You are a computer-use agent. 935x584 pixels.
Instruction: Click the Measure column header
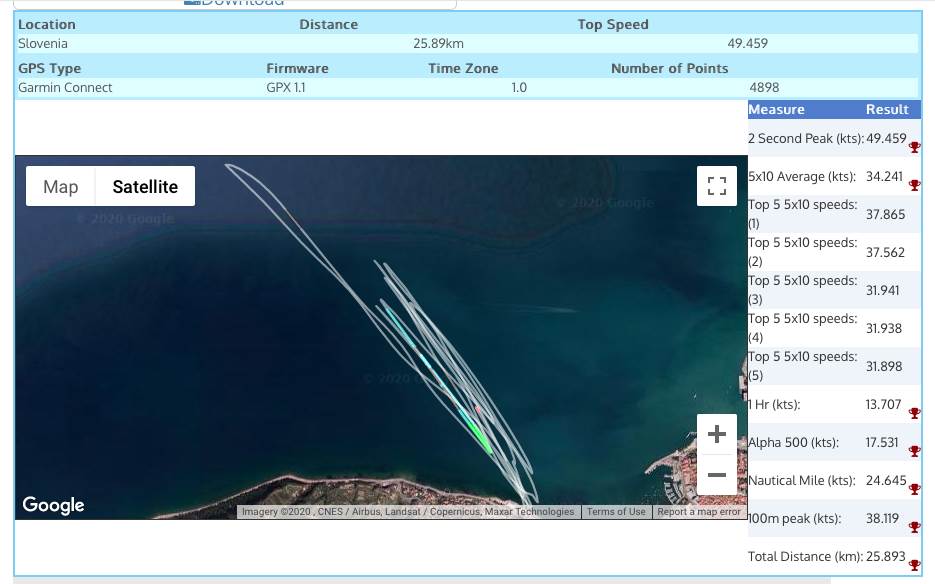[x=776, y=110]
